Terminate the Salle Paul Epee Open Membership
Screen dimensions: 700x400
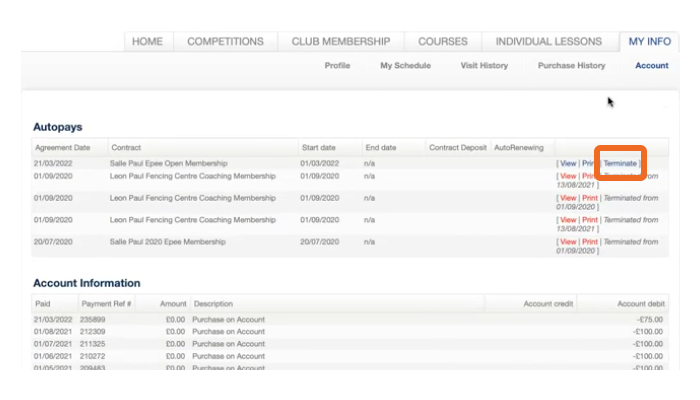(619, 163)
